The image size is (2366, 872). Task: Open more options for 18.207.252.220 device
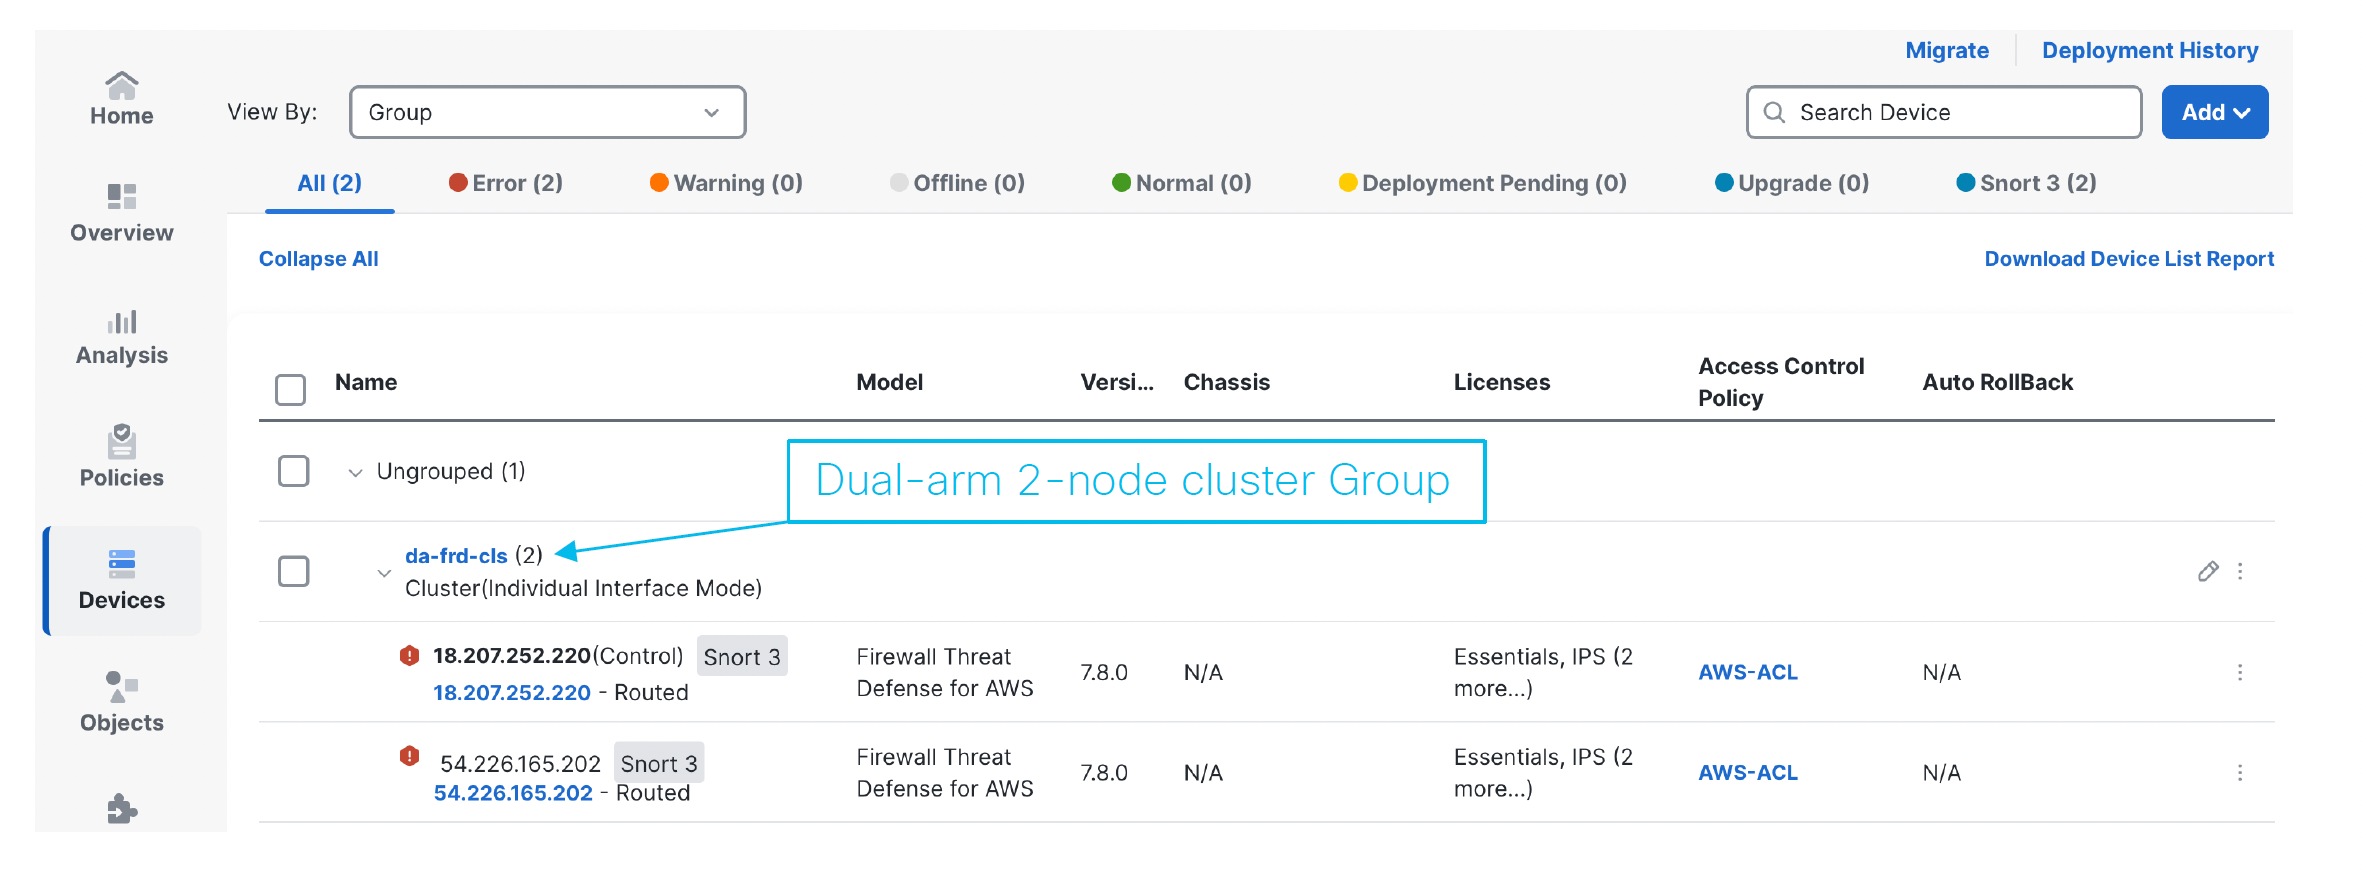[x=2240, y=672]
